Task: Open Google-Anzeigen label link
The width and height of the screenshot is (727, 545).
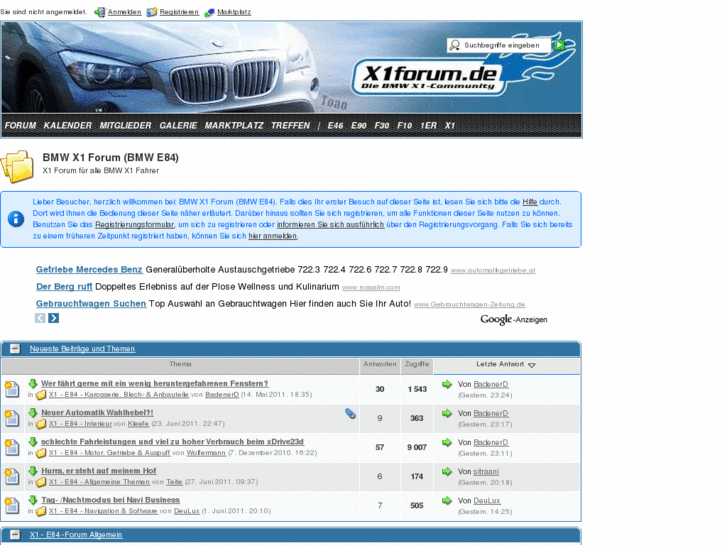Action: 514,319
